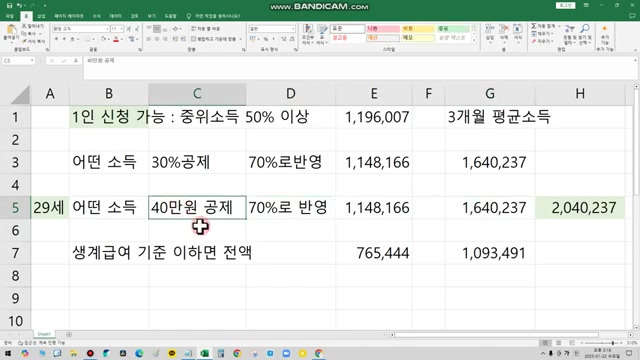The image size is (640, 360).
Task: Switch to Normal view in status bar
Action: point(545,343)
